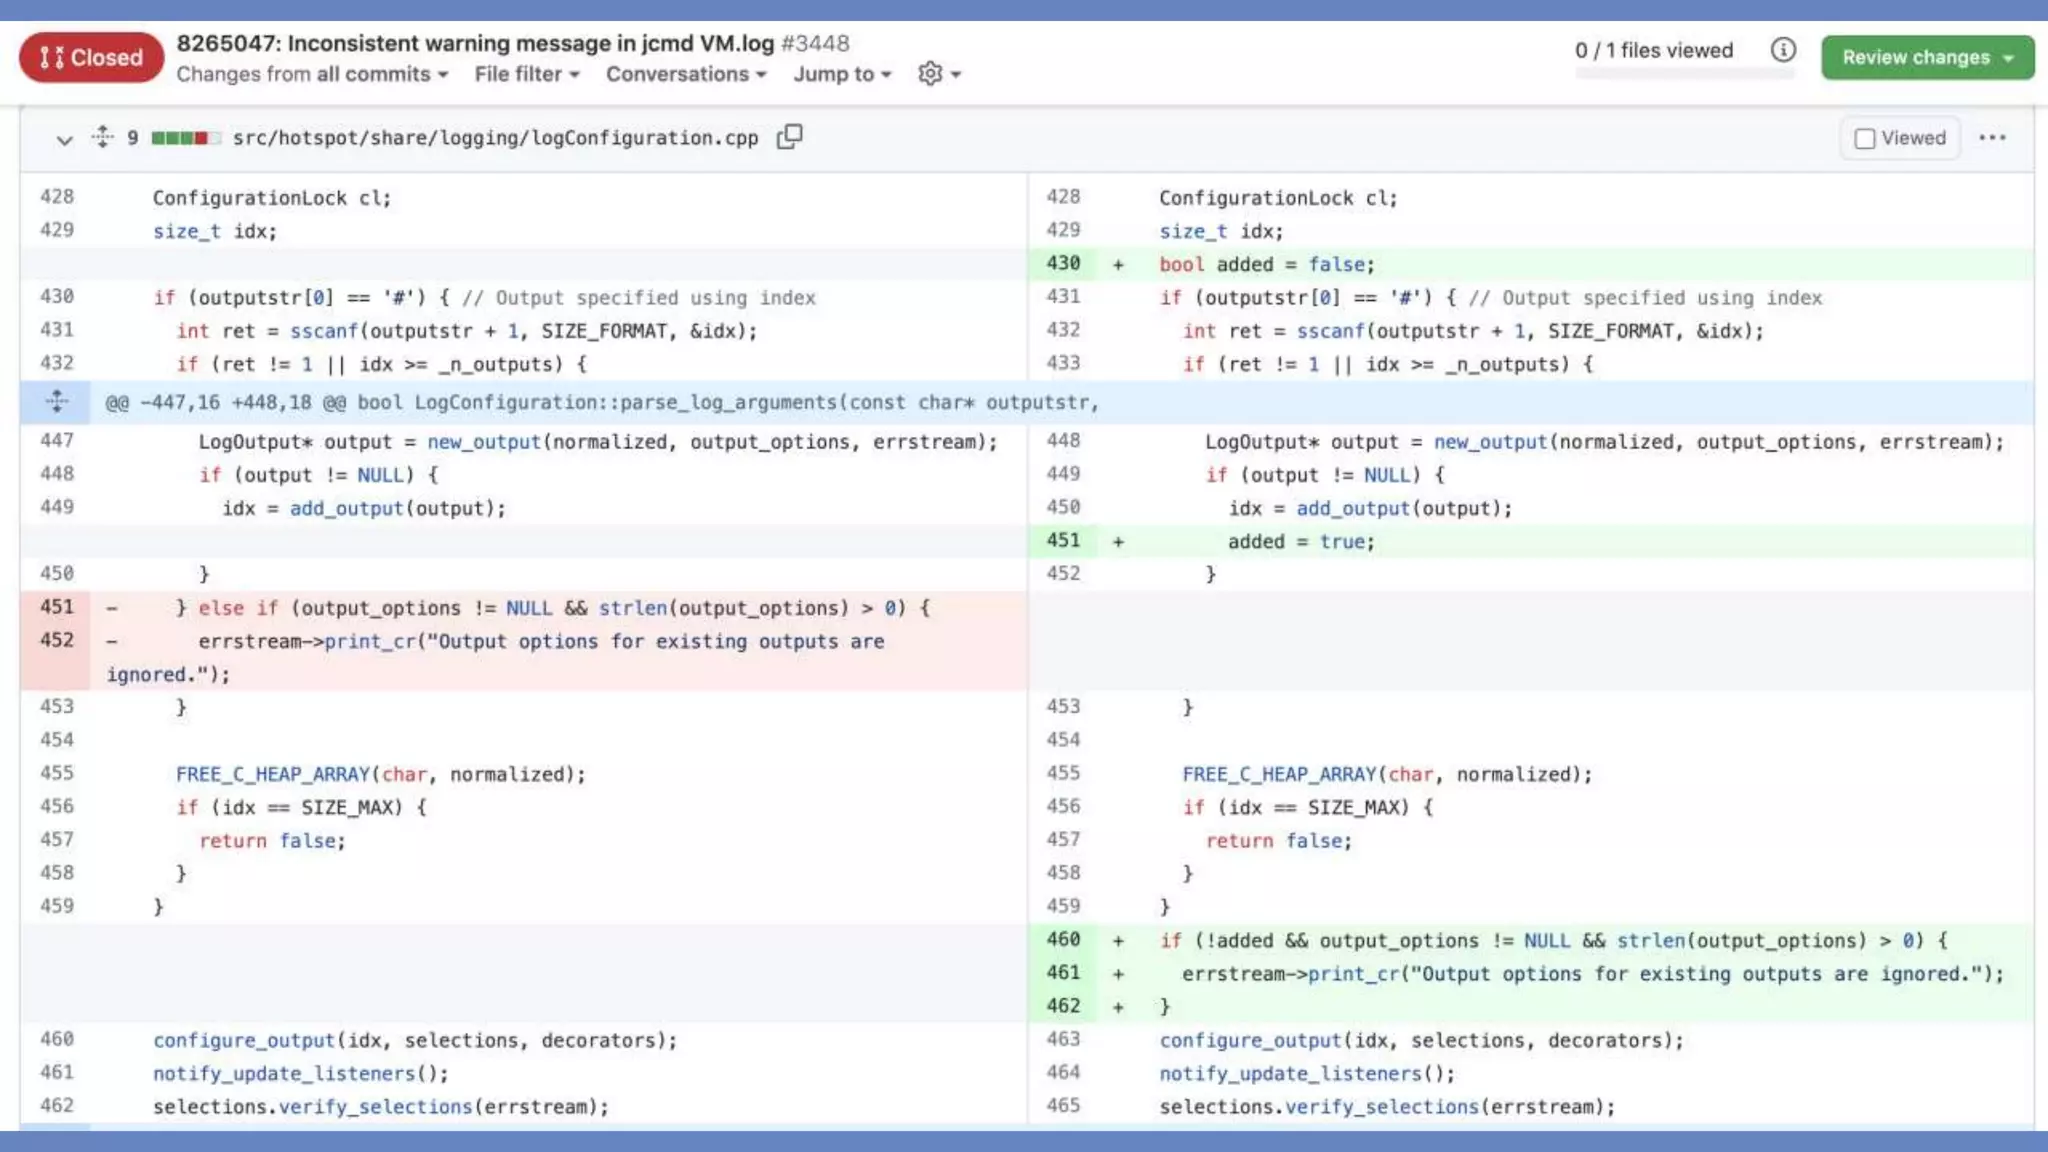The width and height of the screenshot is (2048, 1152).
Task: Click the plus marker on line 430
Action: coord(1118,265)
